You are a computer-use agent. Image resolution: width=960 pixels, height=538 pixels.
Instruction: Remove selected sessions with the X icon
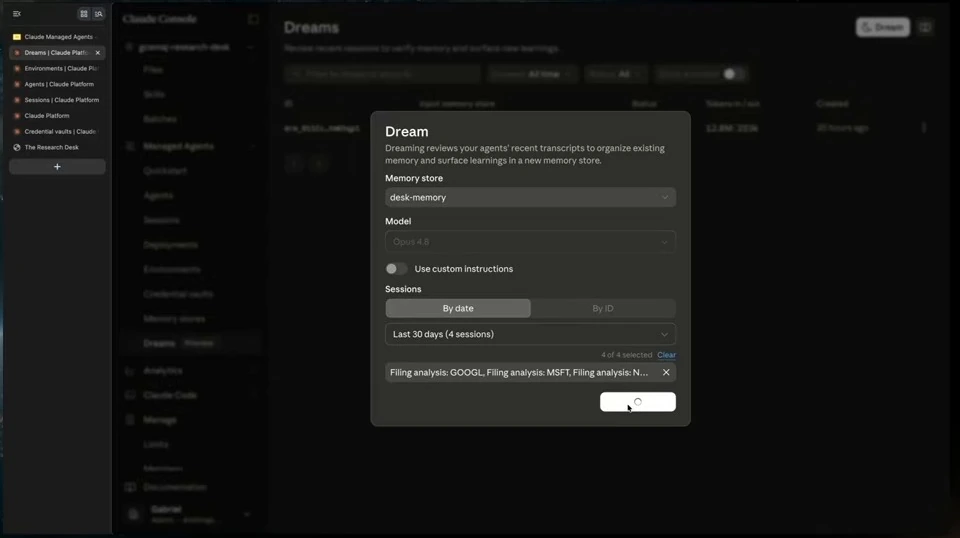(666, 372)
